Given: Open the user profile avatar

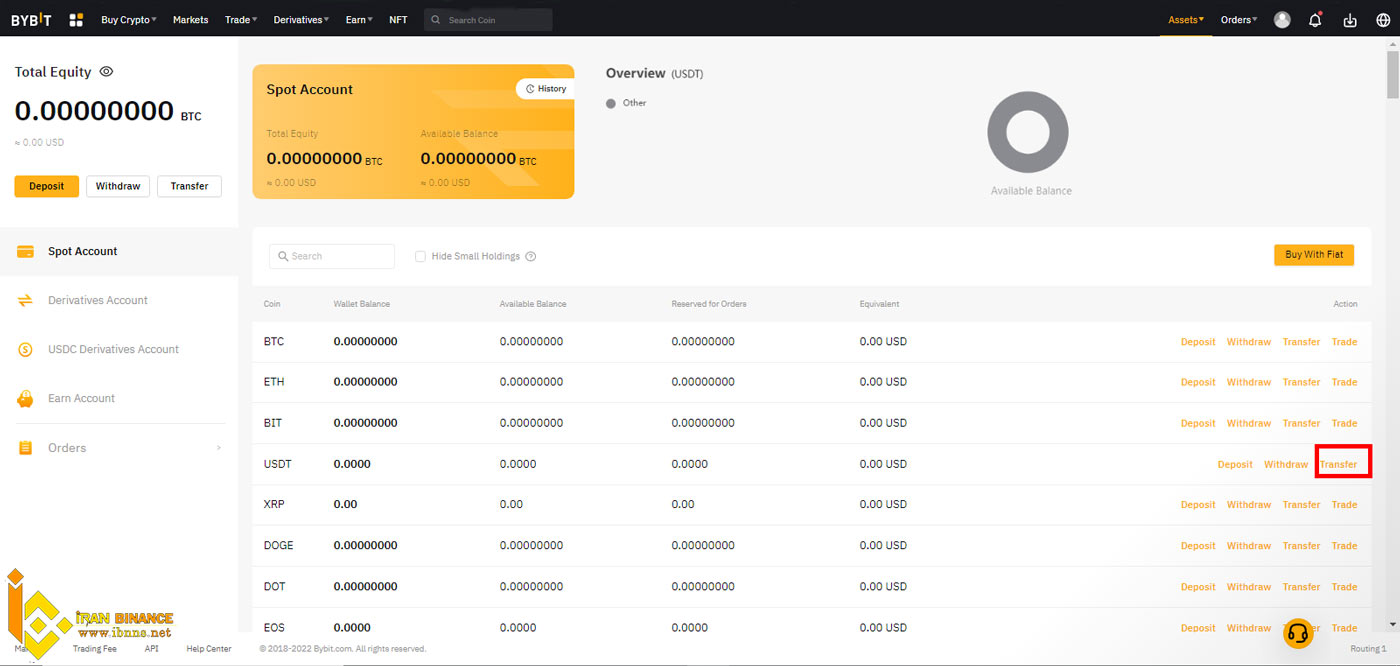Looking at the screenshot, I should pyautogui.click(x=1282, y=19).
